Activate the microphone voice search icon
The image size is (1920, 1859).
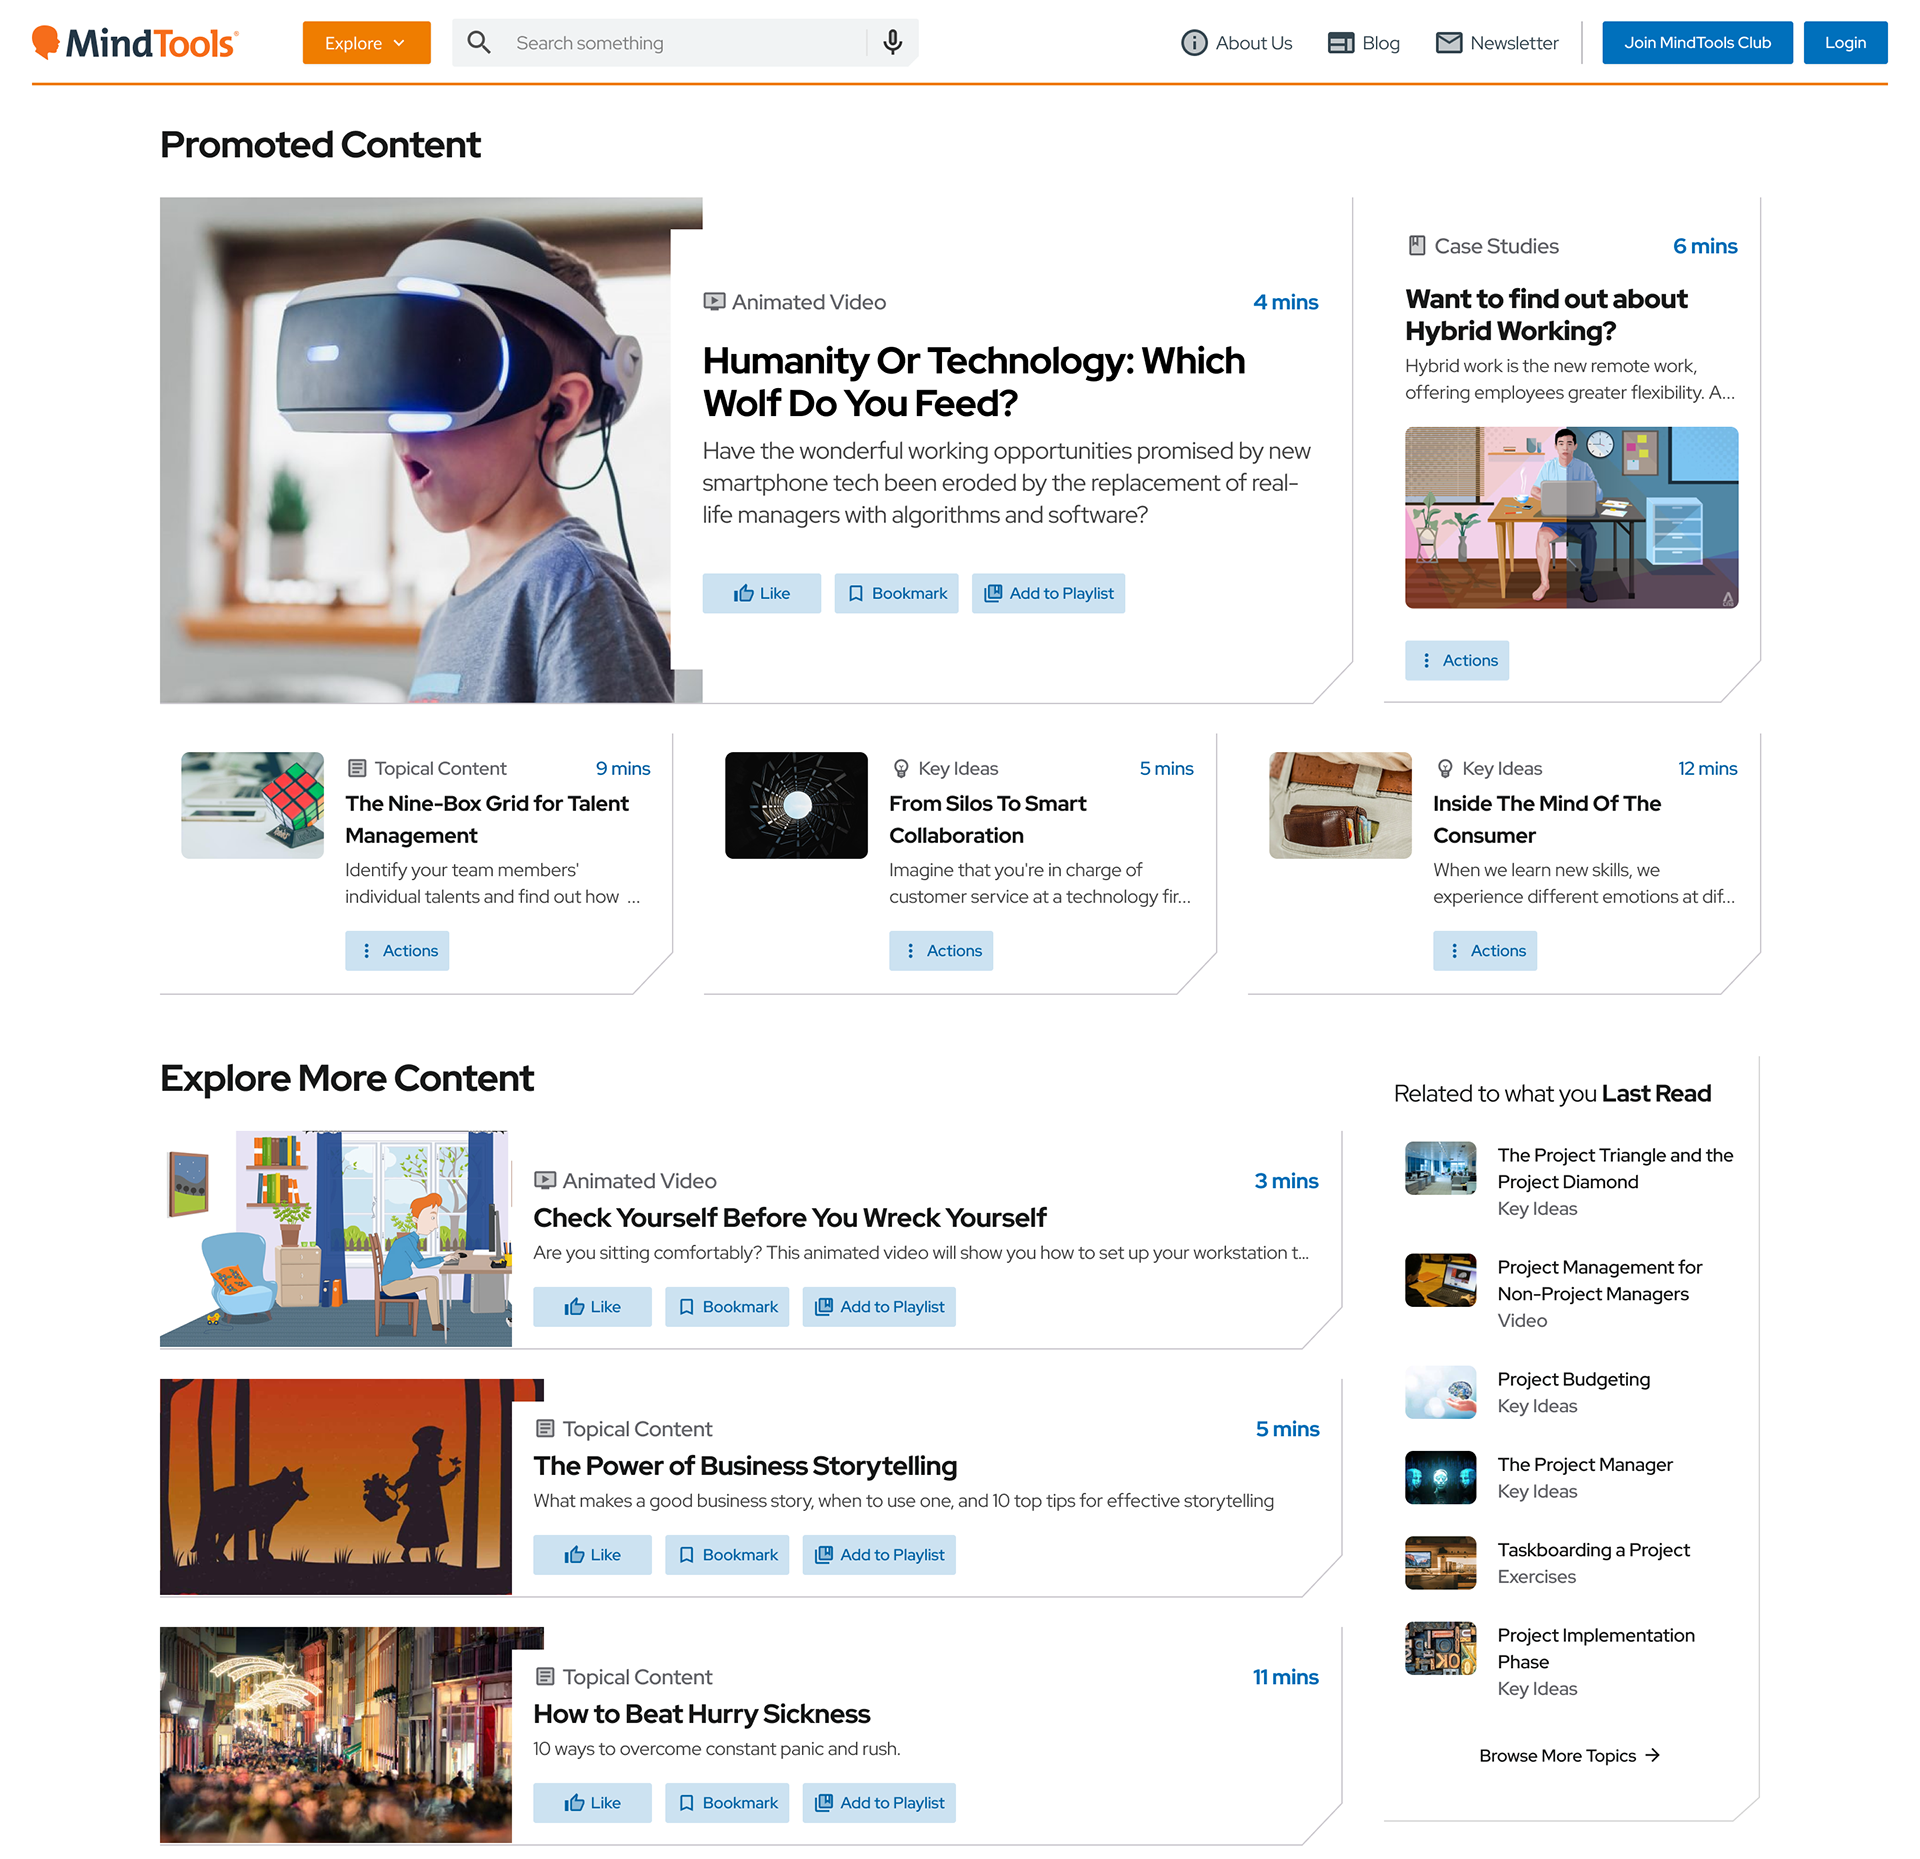[893, 43]
